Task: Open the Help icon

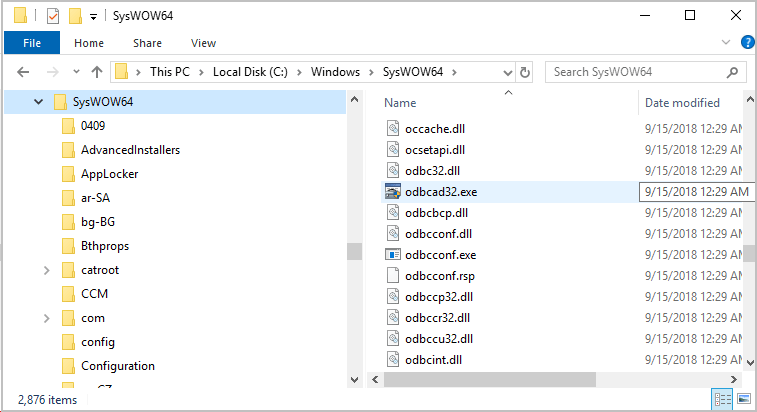Action: pyautogui.click(x=747, y=43)
